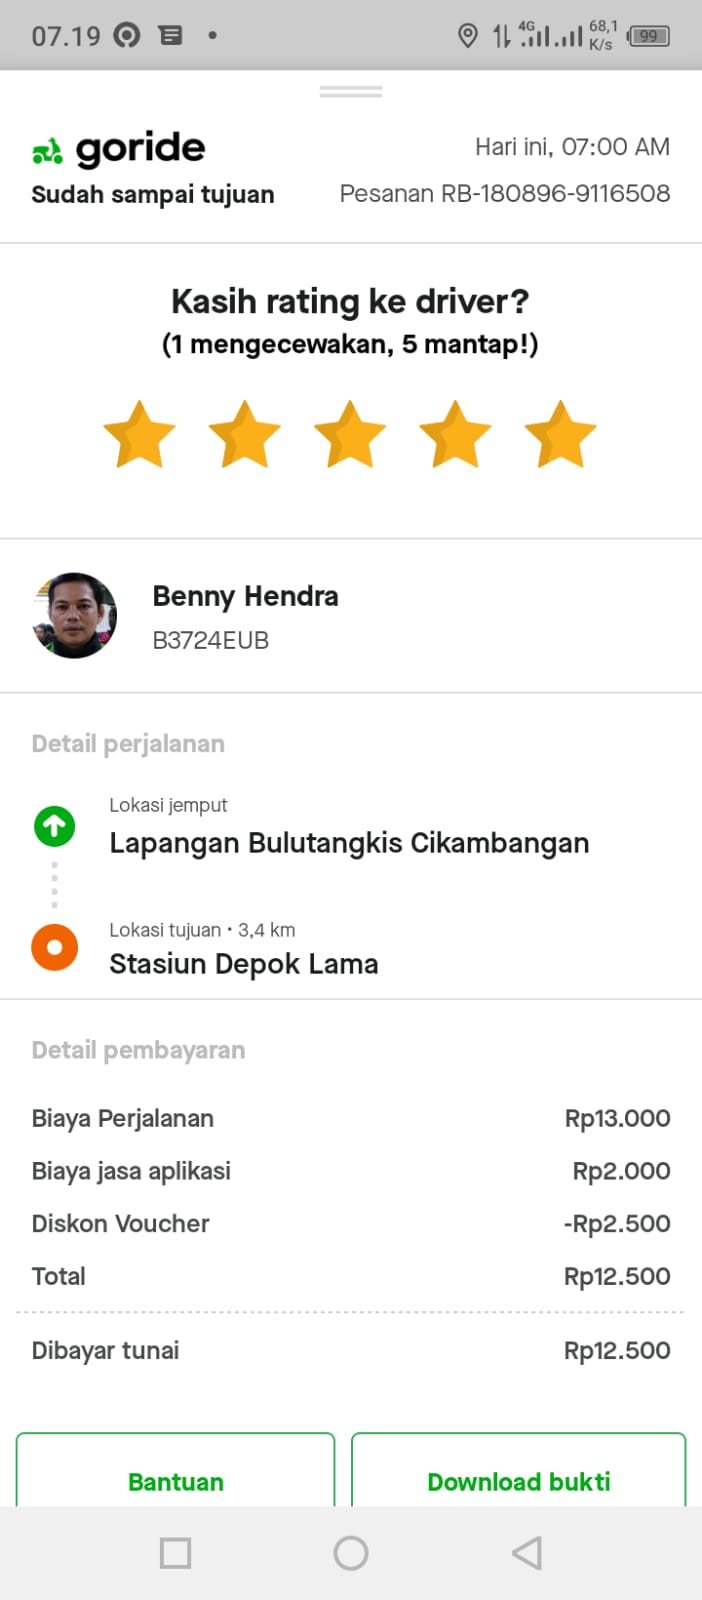The height and width of the screenshot is (1600, 702).
Task: Tap the driver name Benny Hendra
Action: click(x=245, y=596)
